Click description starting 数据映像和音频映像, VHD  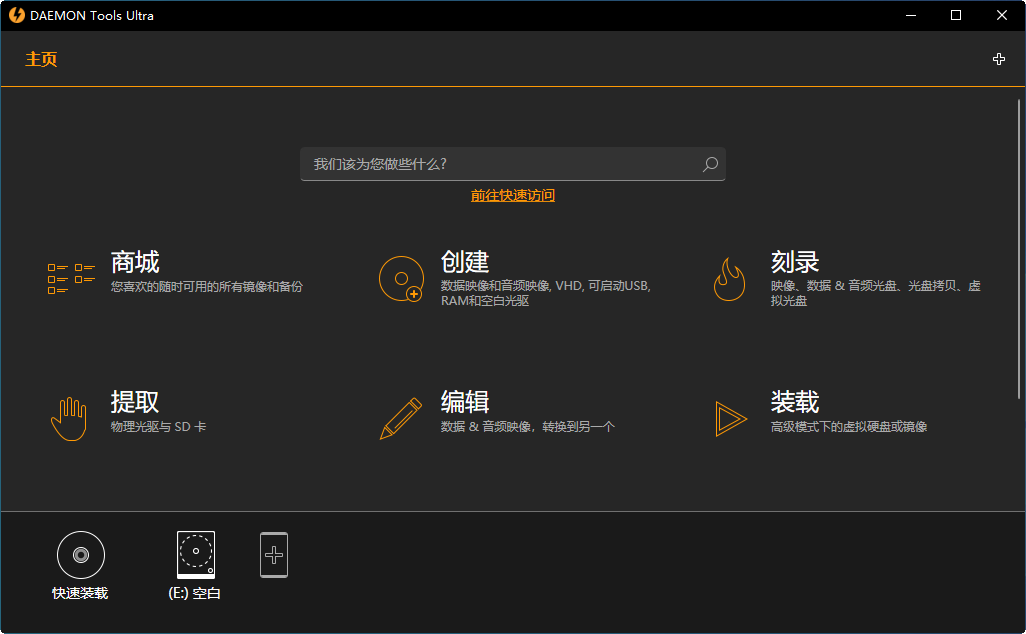pos(546,293)
